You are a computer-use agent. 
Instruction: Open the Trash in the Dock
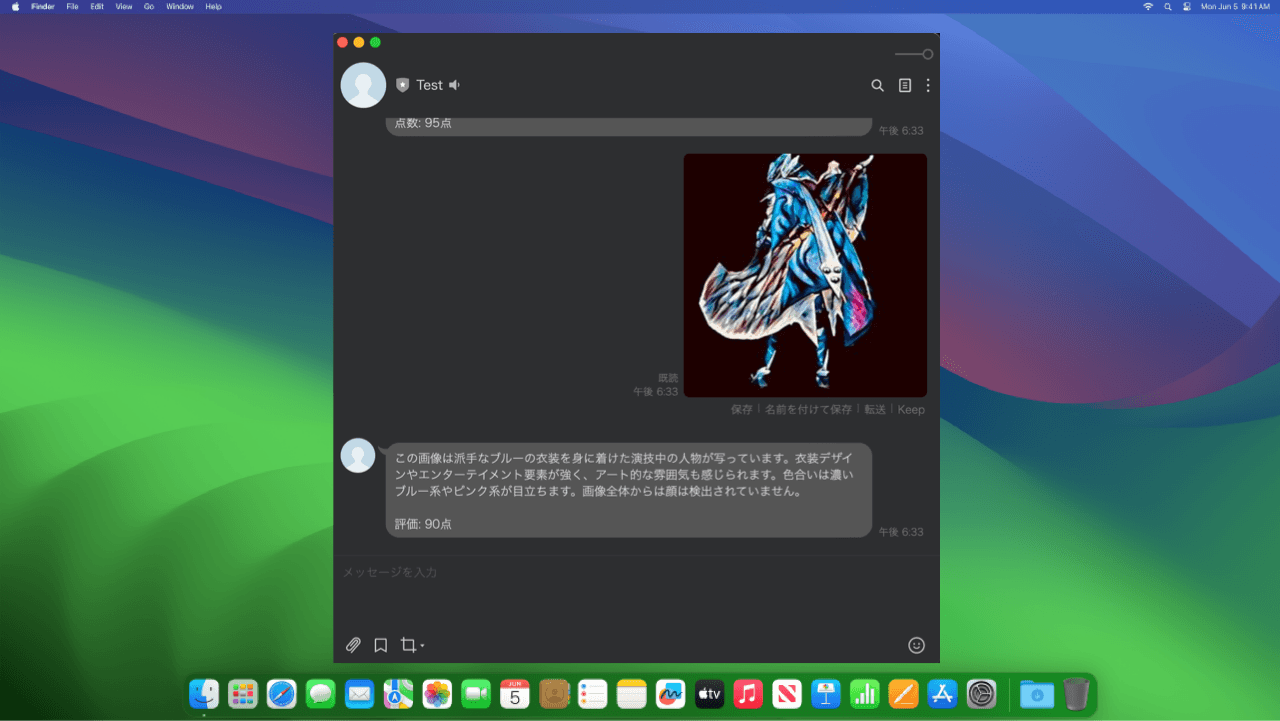(1076, 693)
